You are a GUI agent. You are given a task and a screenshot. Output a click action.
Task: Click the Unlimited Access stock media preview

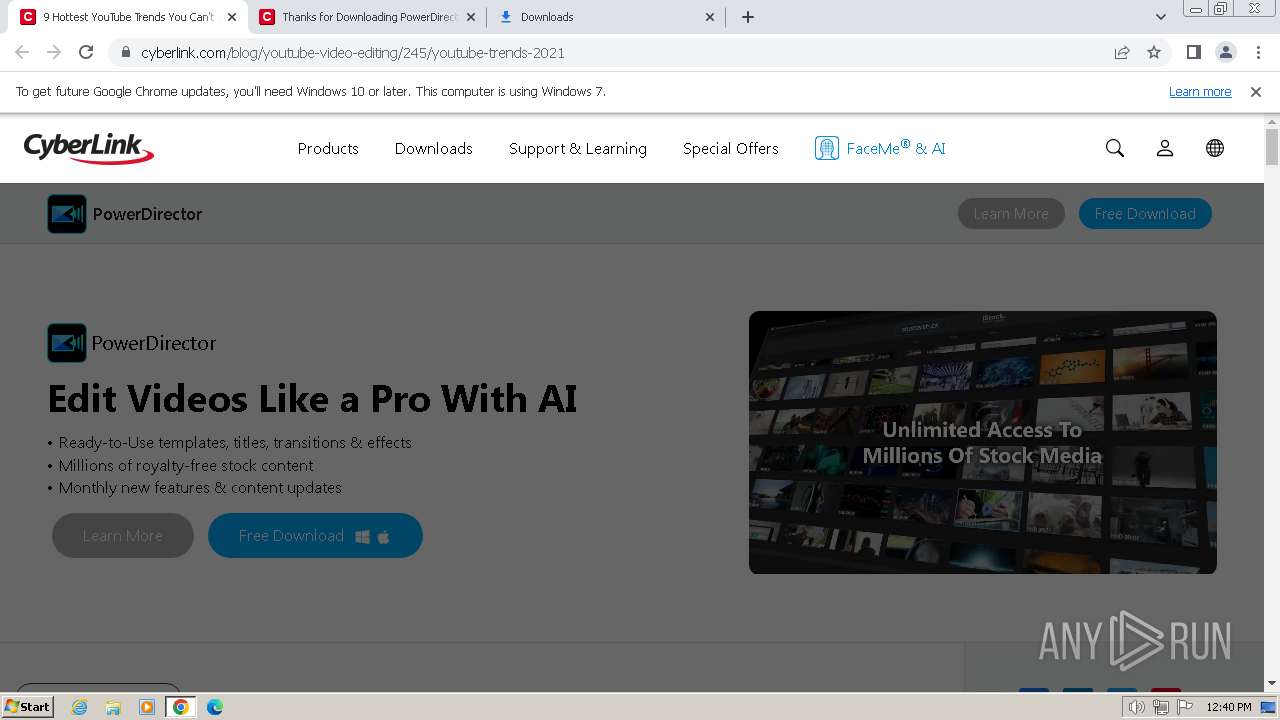983,442
